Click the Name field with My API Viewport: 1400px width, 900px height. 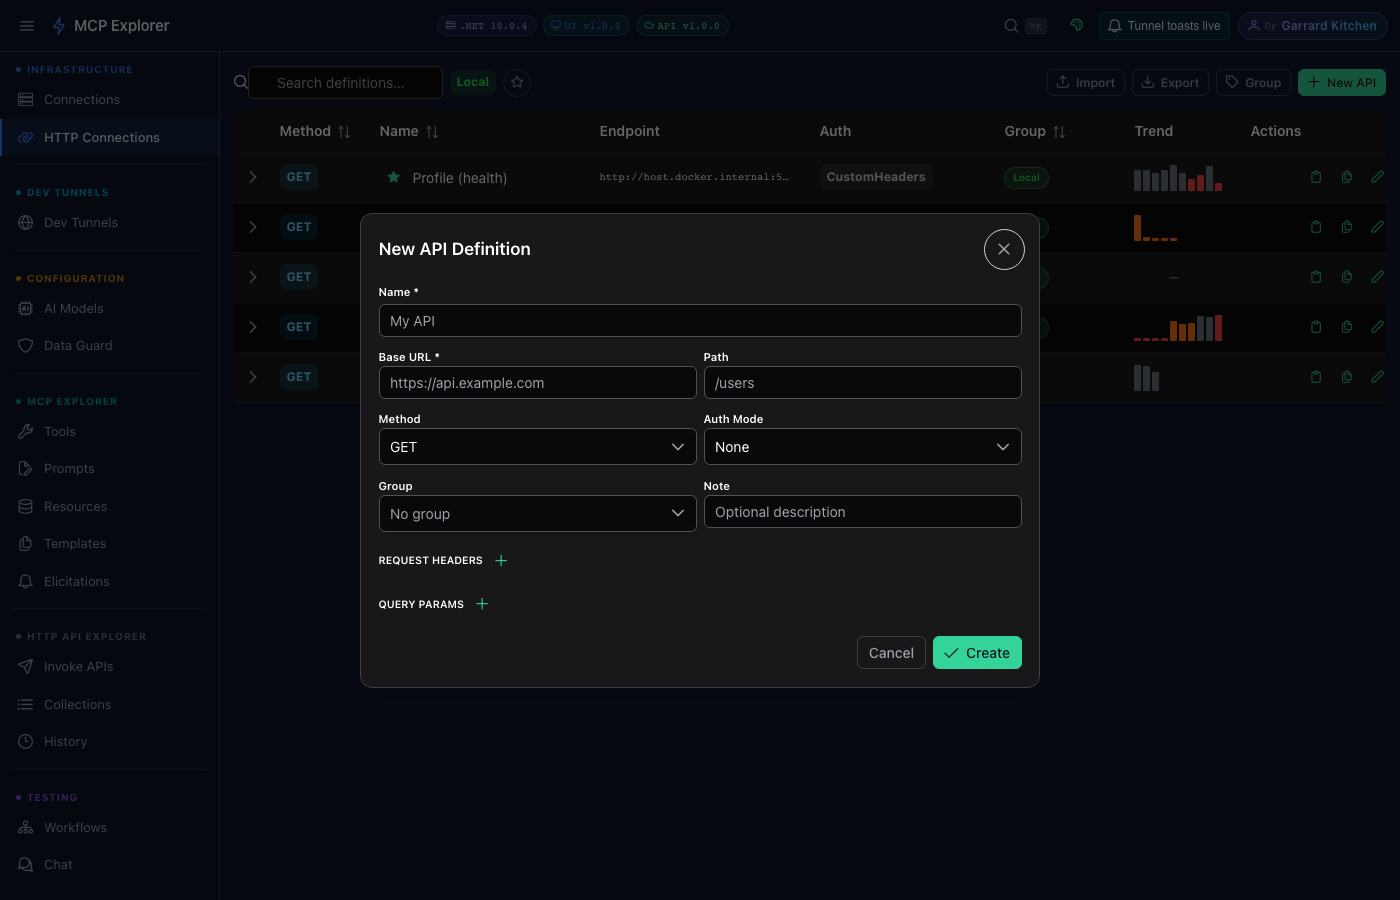[x=700, y=321]
